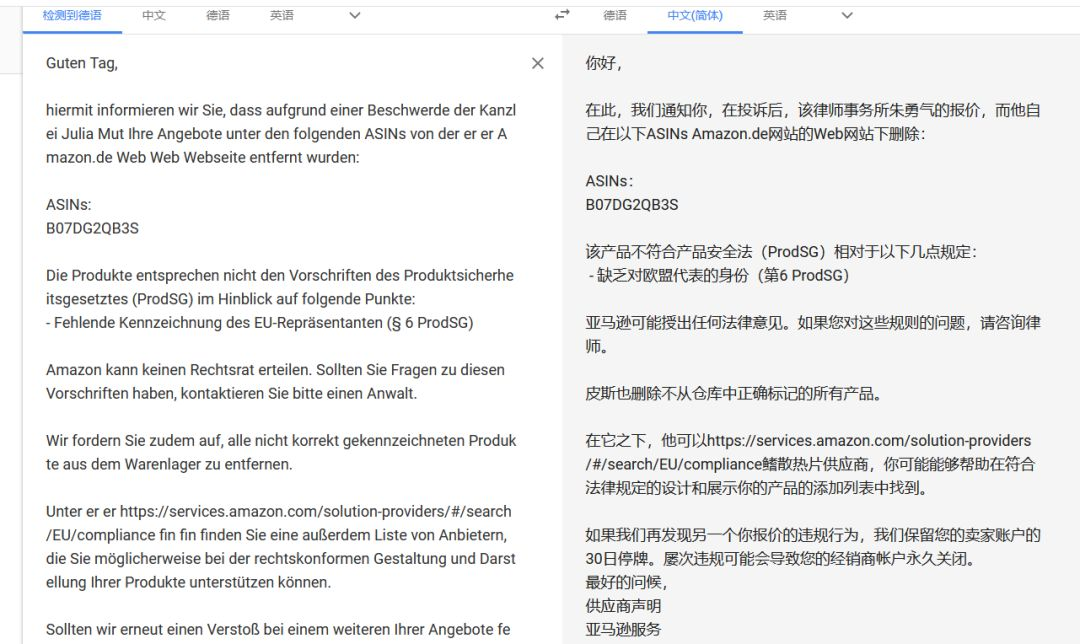Select 中文(简体) target language tab
This screenshot has width=1080, height=644.
(695, 15)
